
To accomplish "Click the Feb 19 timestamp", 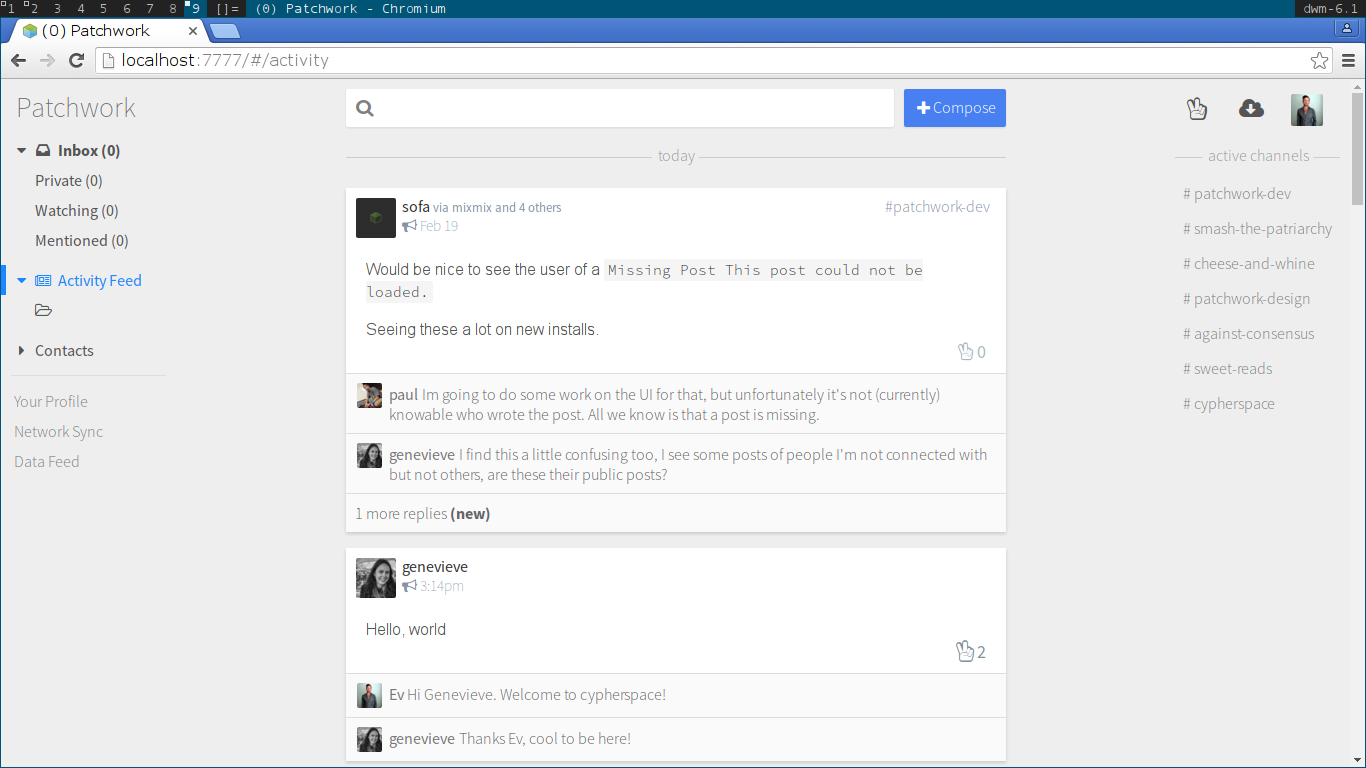I will tap(439, 226).
